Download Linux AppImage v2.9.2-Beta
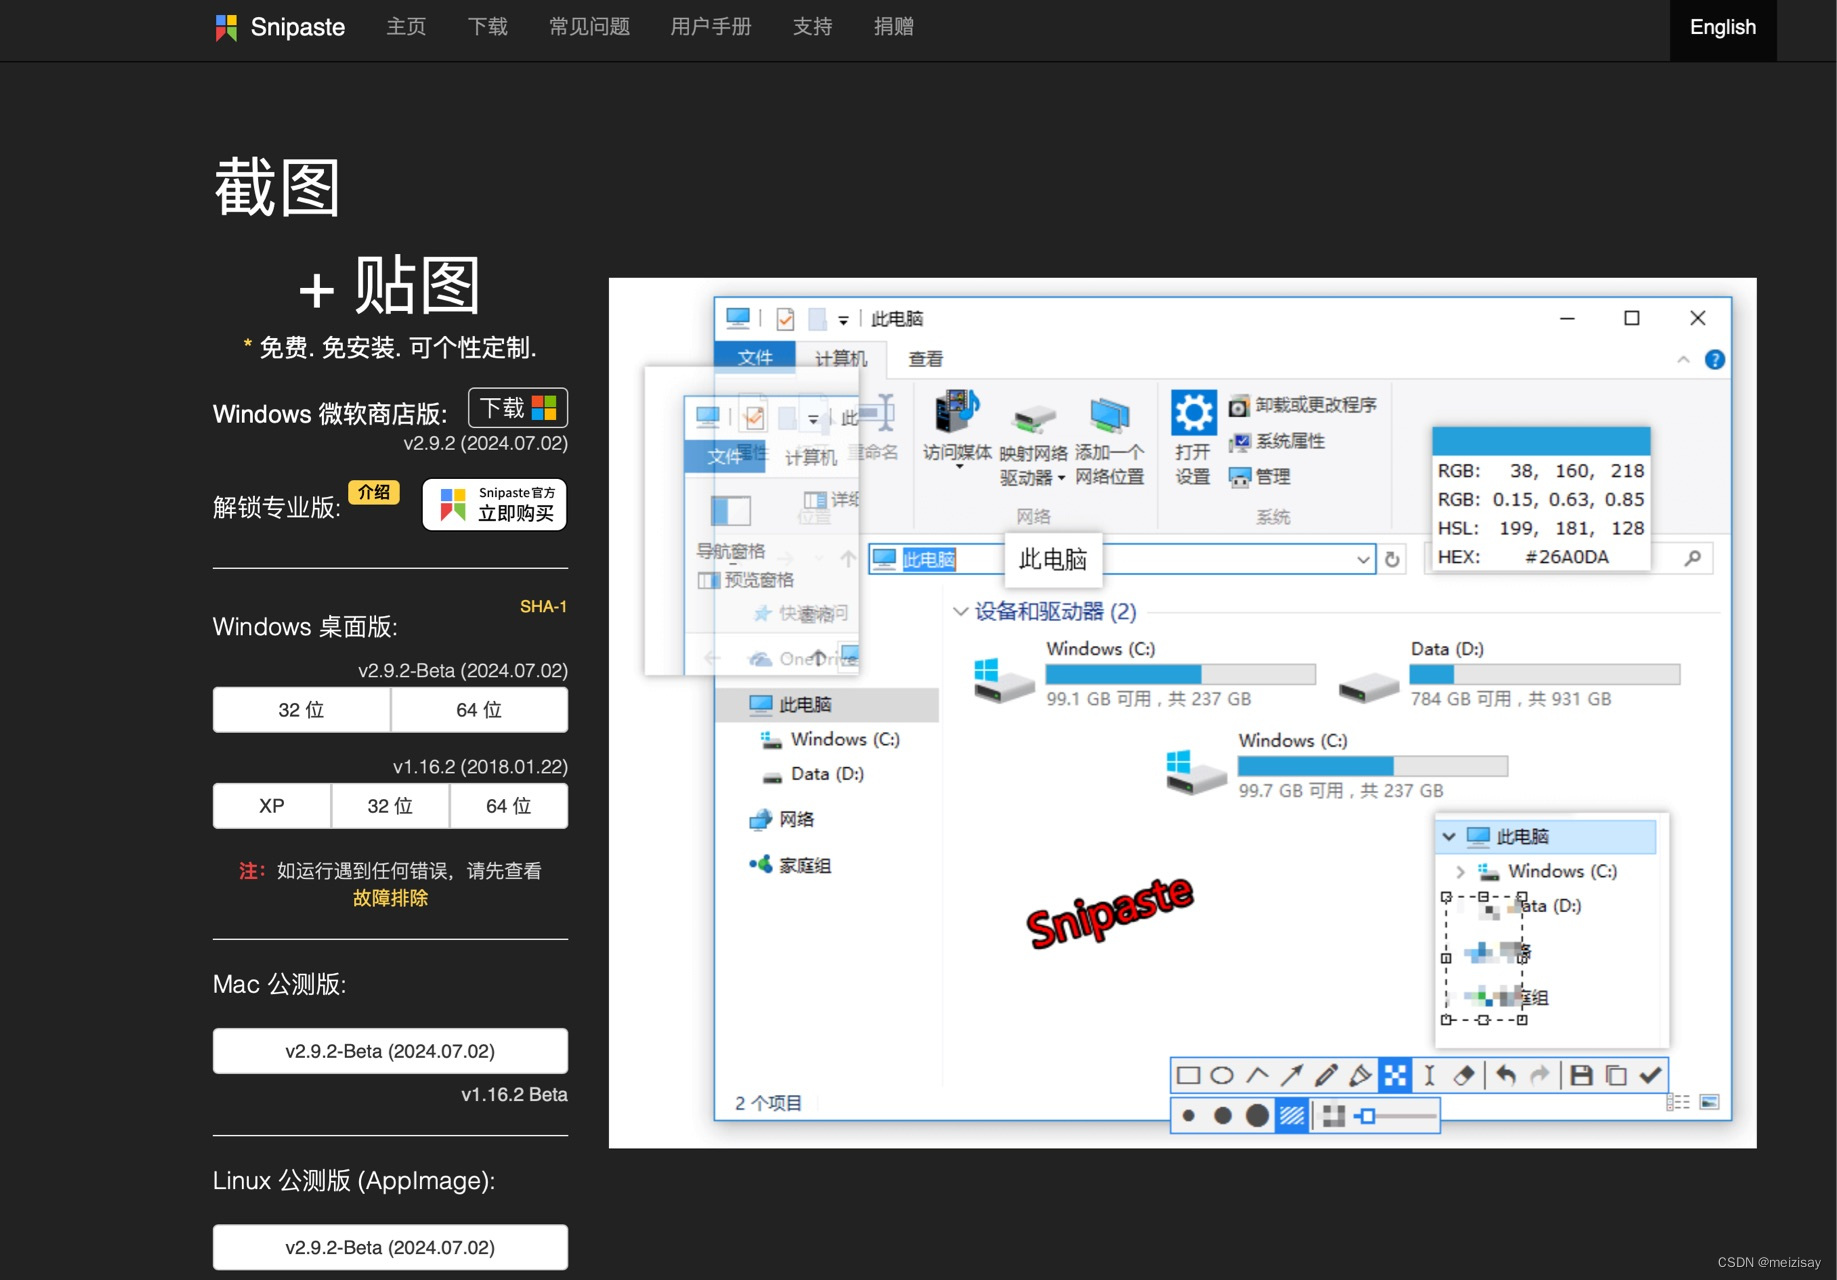The width and height of the screenshot is (1837, 1280). pyautogui.click(x=390, y=1247)
